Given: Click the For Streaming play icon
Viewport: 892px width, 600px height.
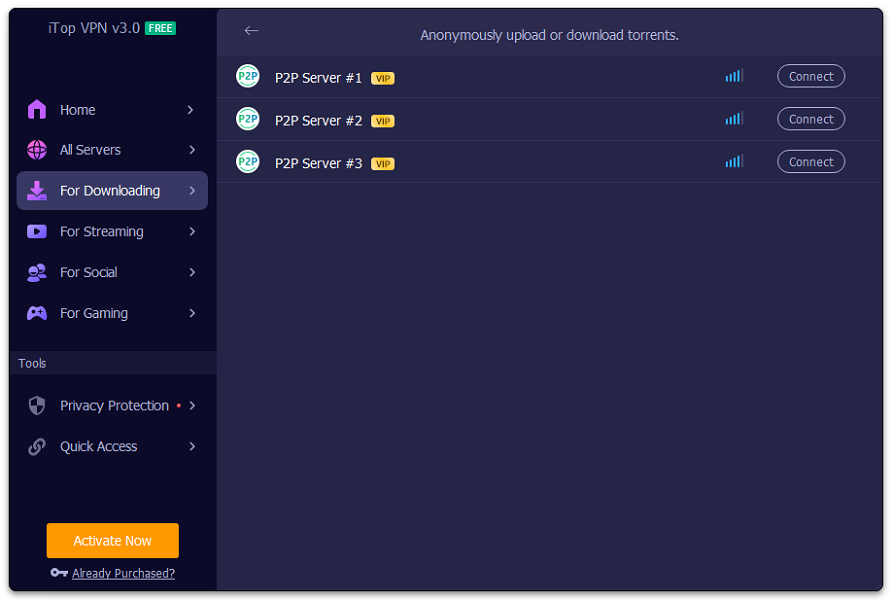Looking at the screenshot, I should (x=37, y=231).
